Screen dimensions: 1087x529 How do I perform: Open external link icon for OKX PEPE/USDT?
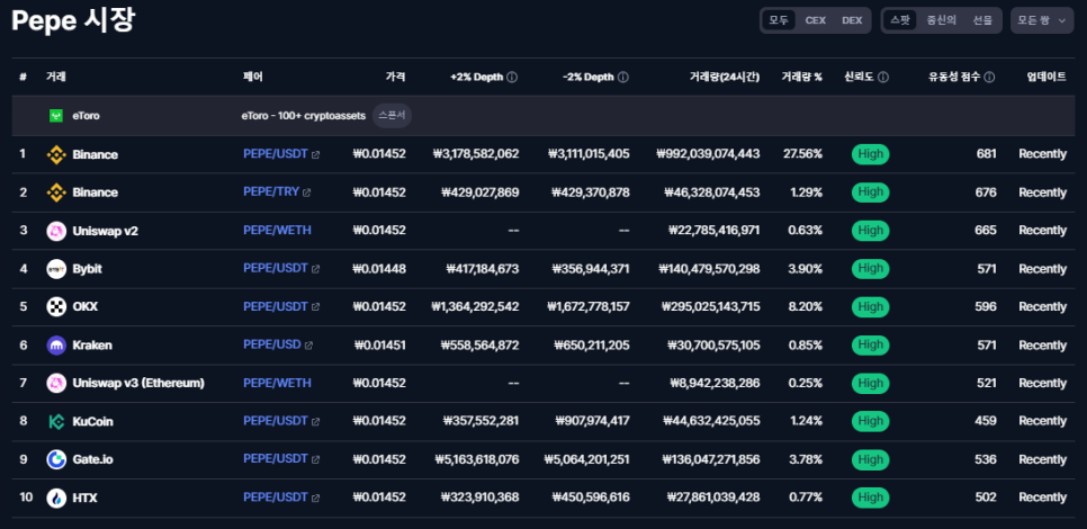tap(315, 307)
